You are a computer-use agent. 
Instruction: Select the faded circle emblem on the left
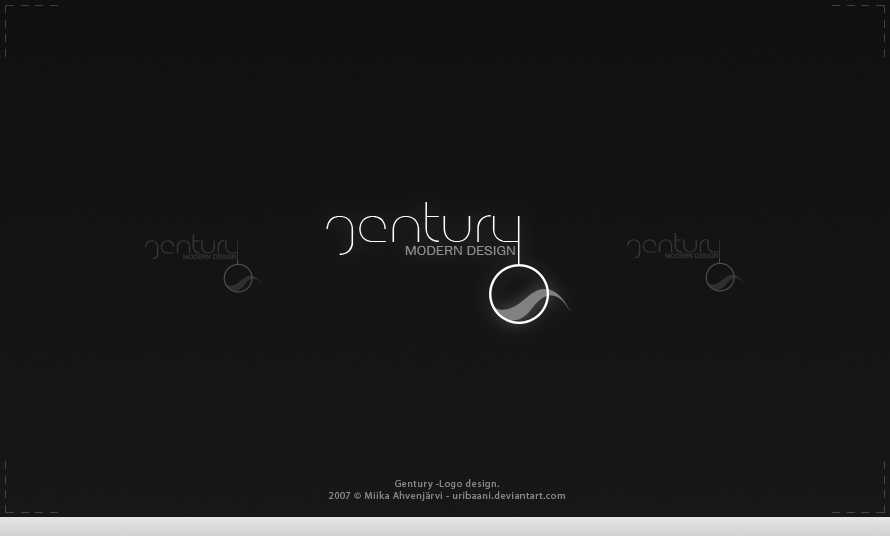click(x=237, y=278)
